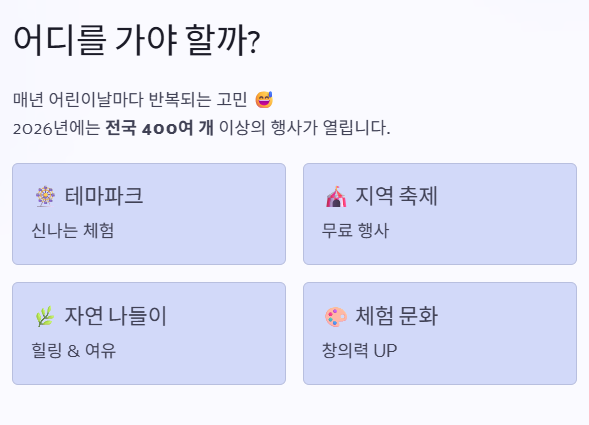Click the bold text 전국 400여 개
Screen dimensions: 589x425
pyautogui.click(x=159, y=128)
